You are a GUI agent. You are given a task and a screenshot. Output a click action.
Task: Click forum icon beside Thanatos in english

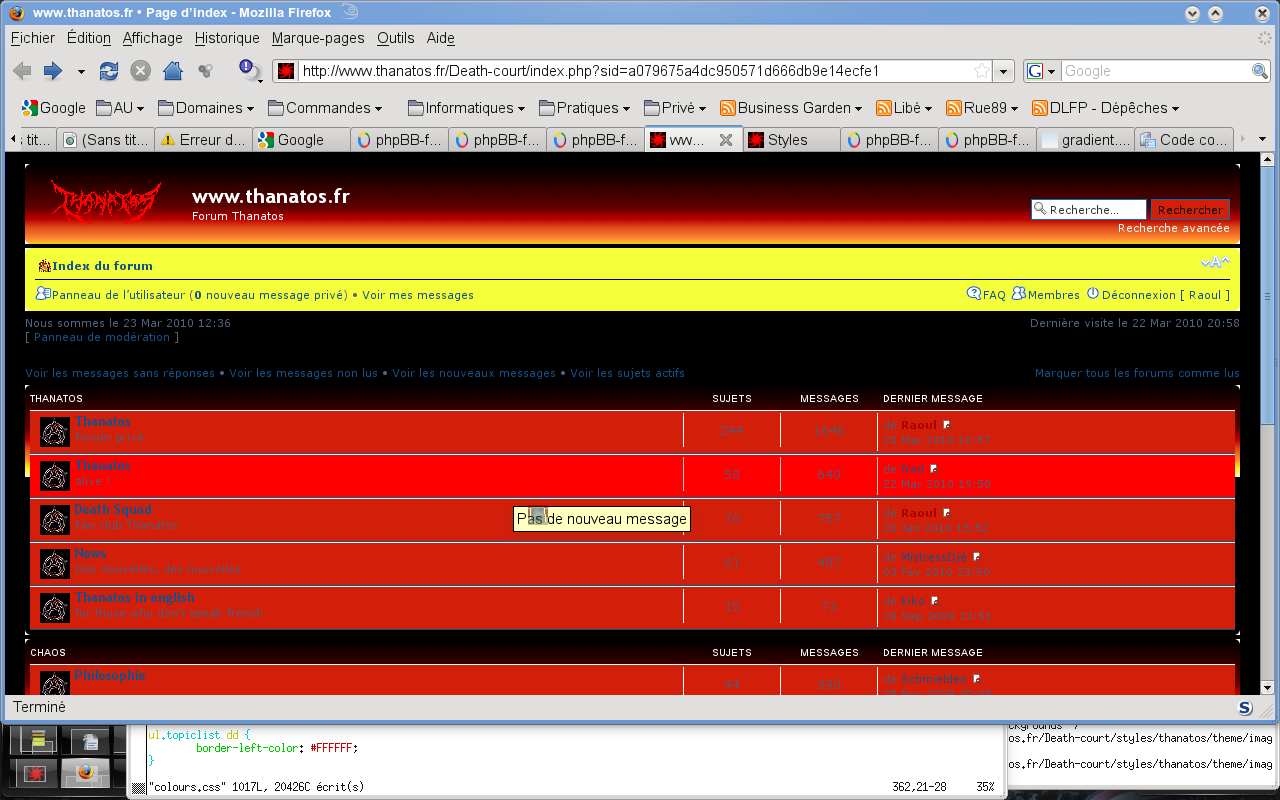point(55,608)
